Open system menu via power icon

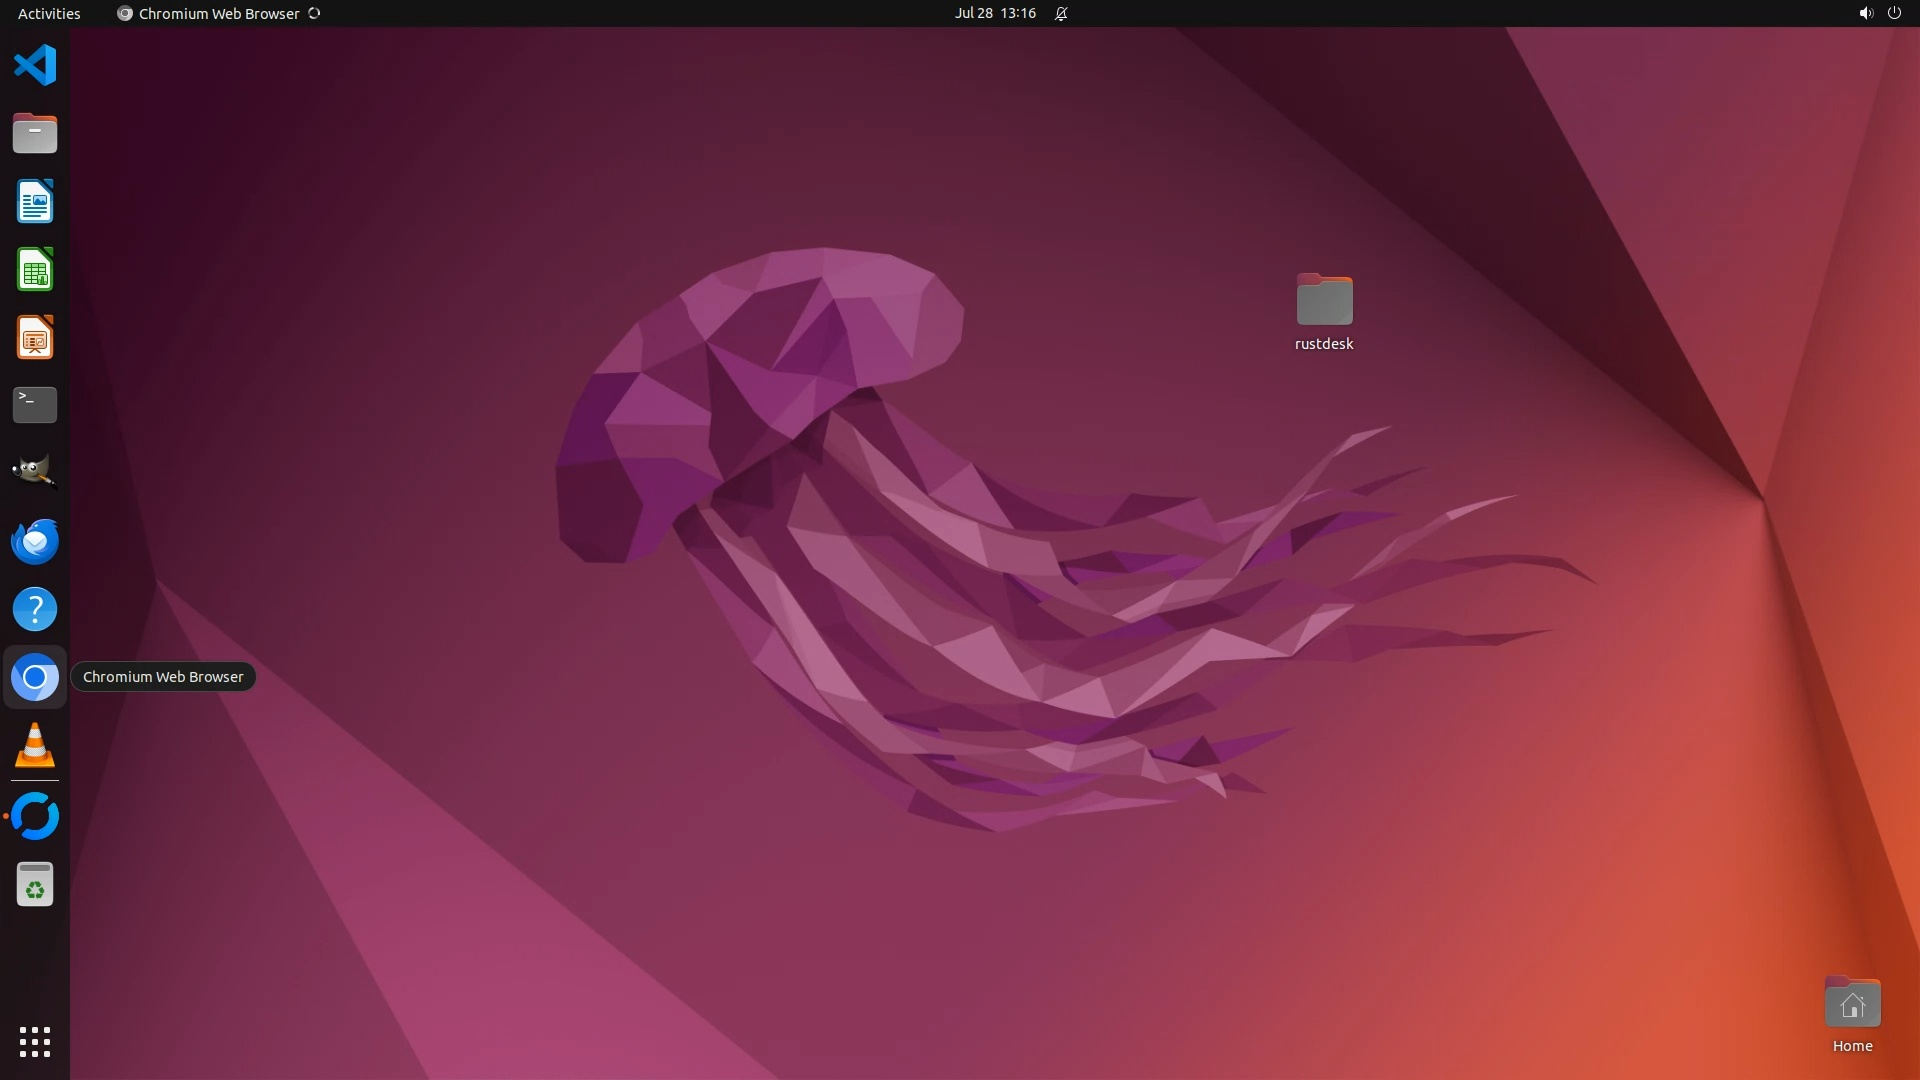[1893, 13]
